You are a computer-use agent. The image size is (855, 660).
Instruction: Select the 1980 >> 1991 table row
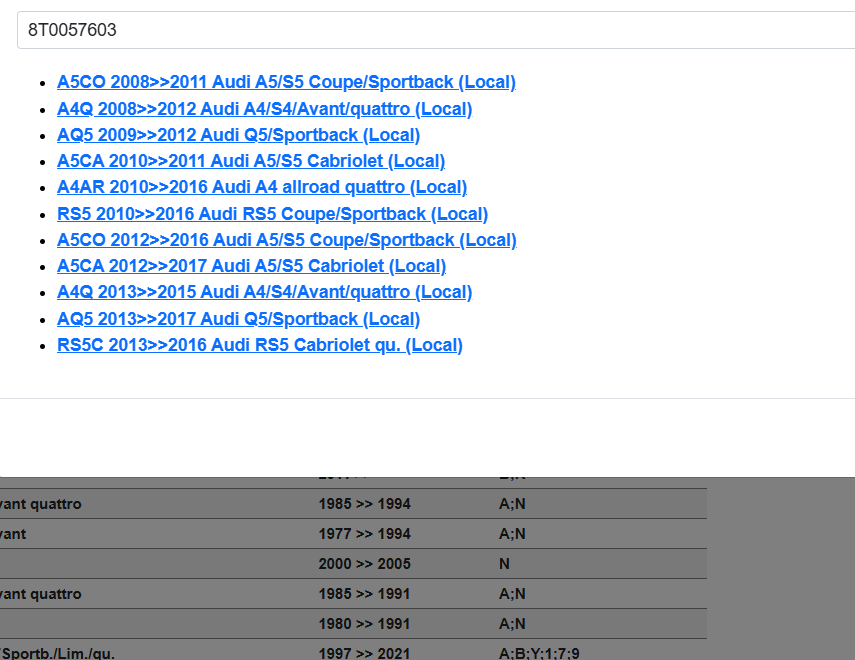coord(364,624)
